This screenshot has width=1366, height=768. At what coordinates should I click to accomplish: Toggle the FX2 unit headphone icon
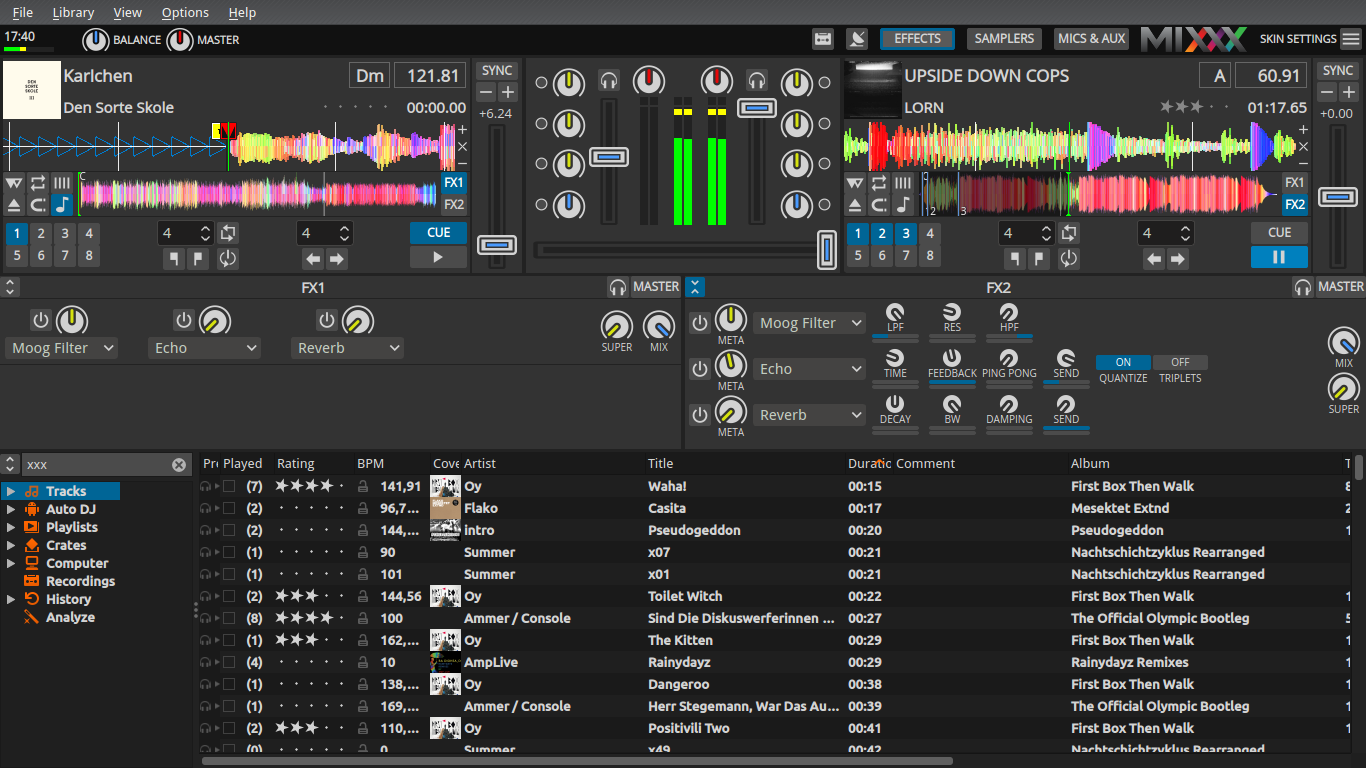[x=1302, y=287]
